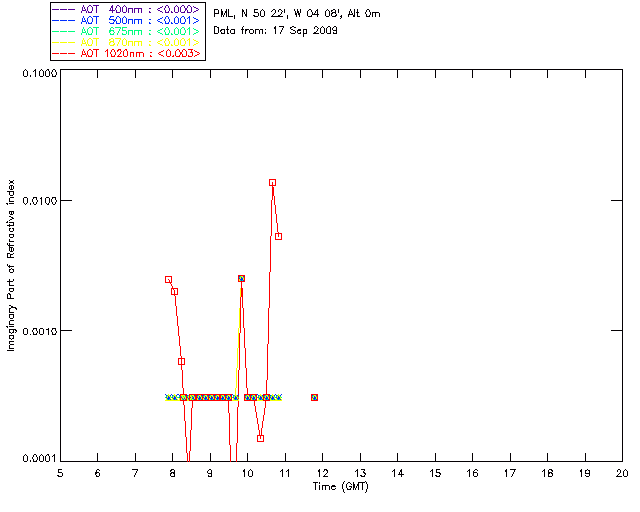640x512 pixels.
Task: Click the x-axis tick label 14
Action: click(398, 473)
